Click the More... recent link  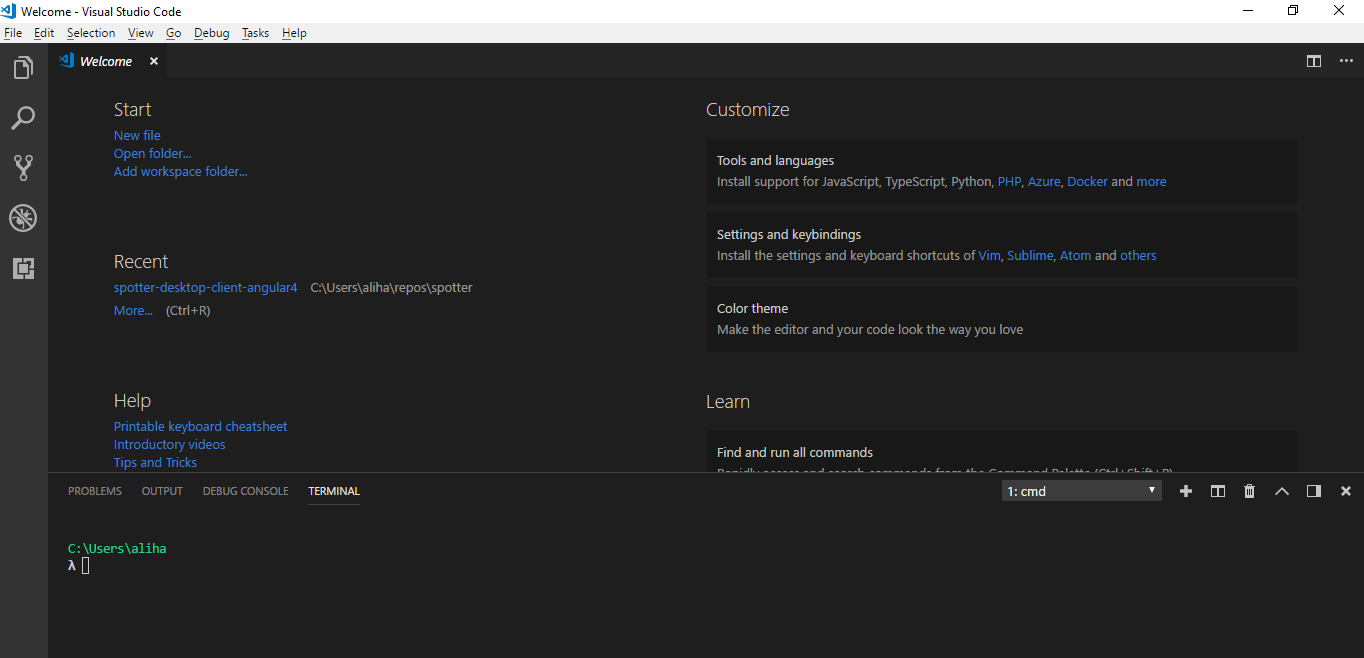point(133,310)
